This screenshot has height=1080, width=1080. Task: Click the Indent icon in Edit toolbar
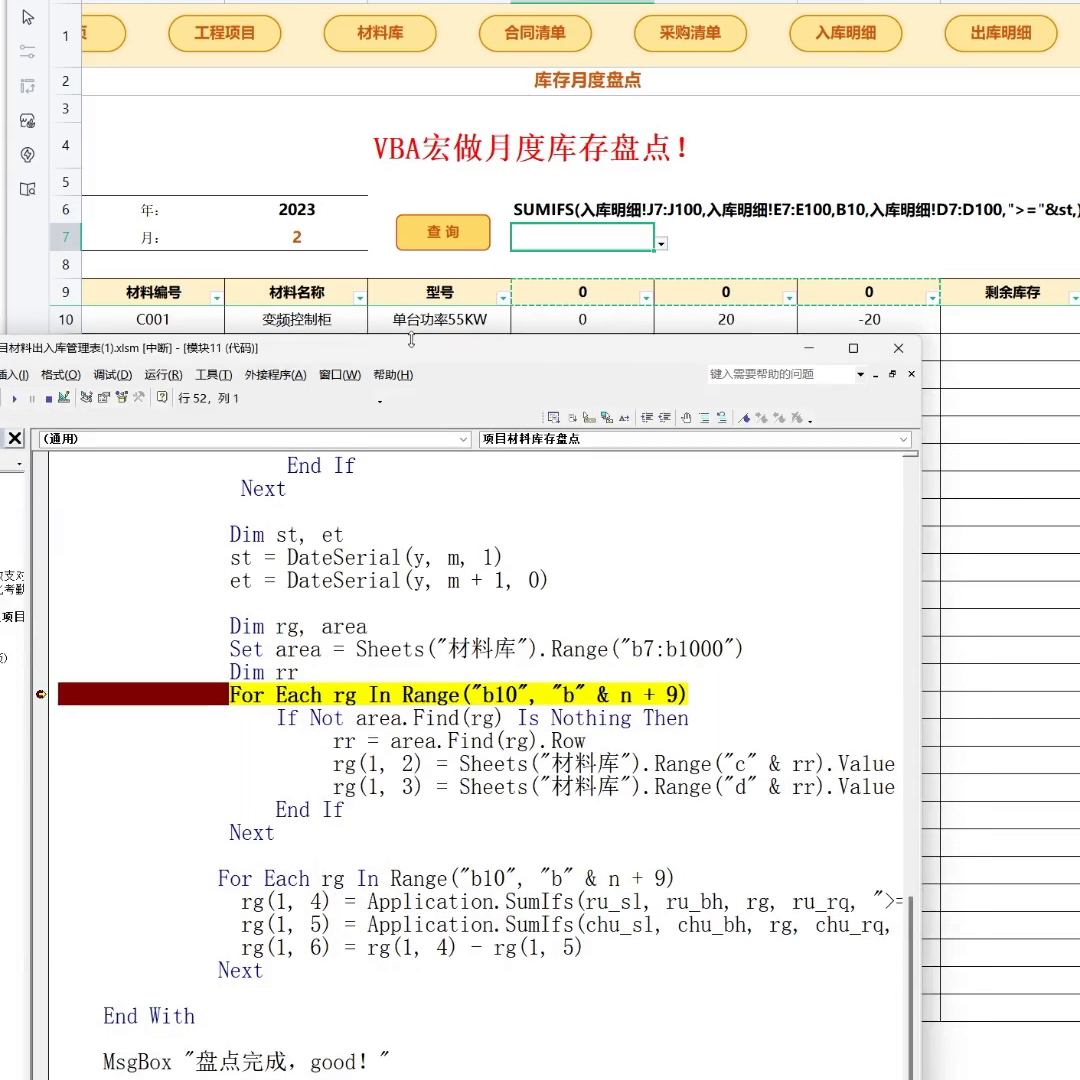647,417
